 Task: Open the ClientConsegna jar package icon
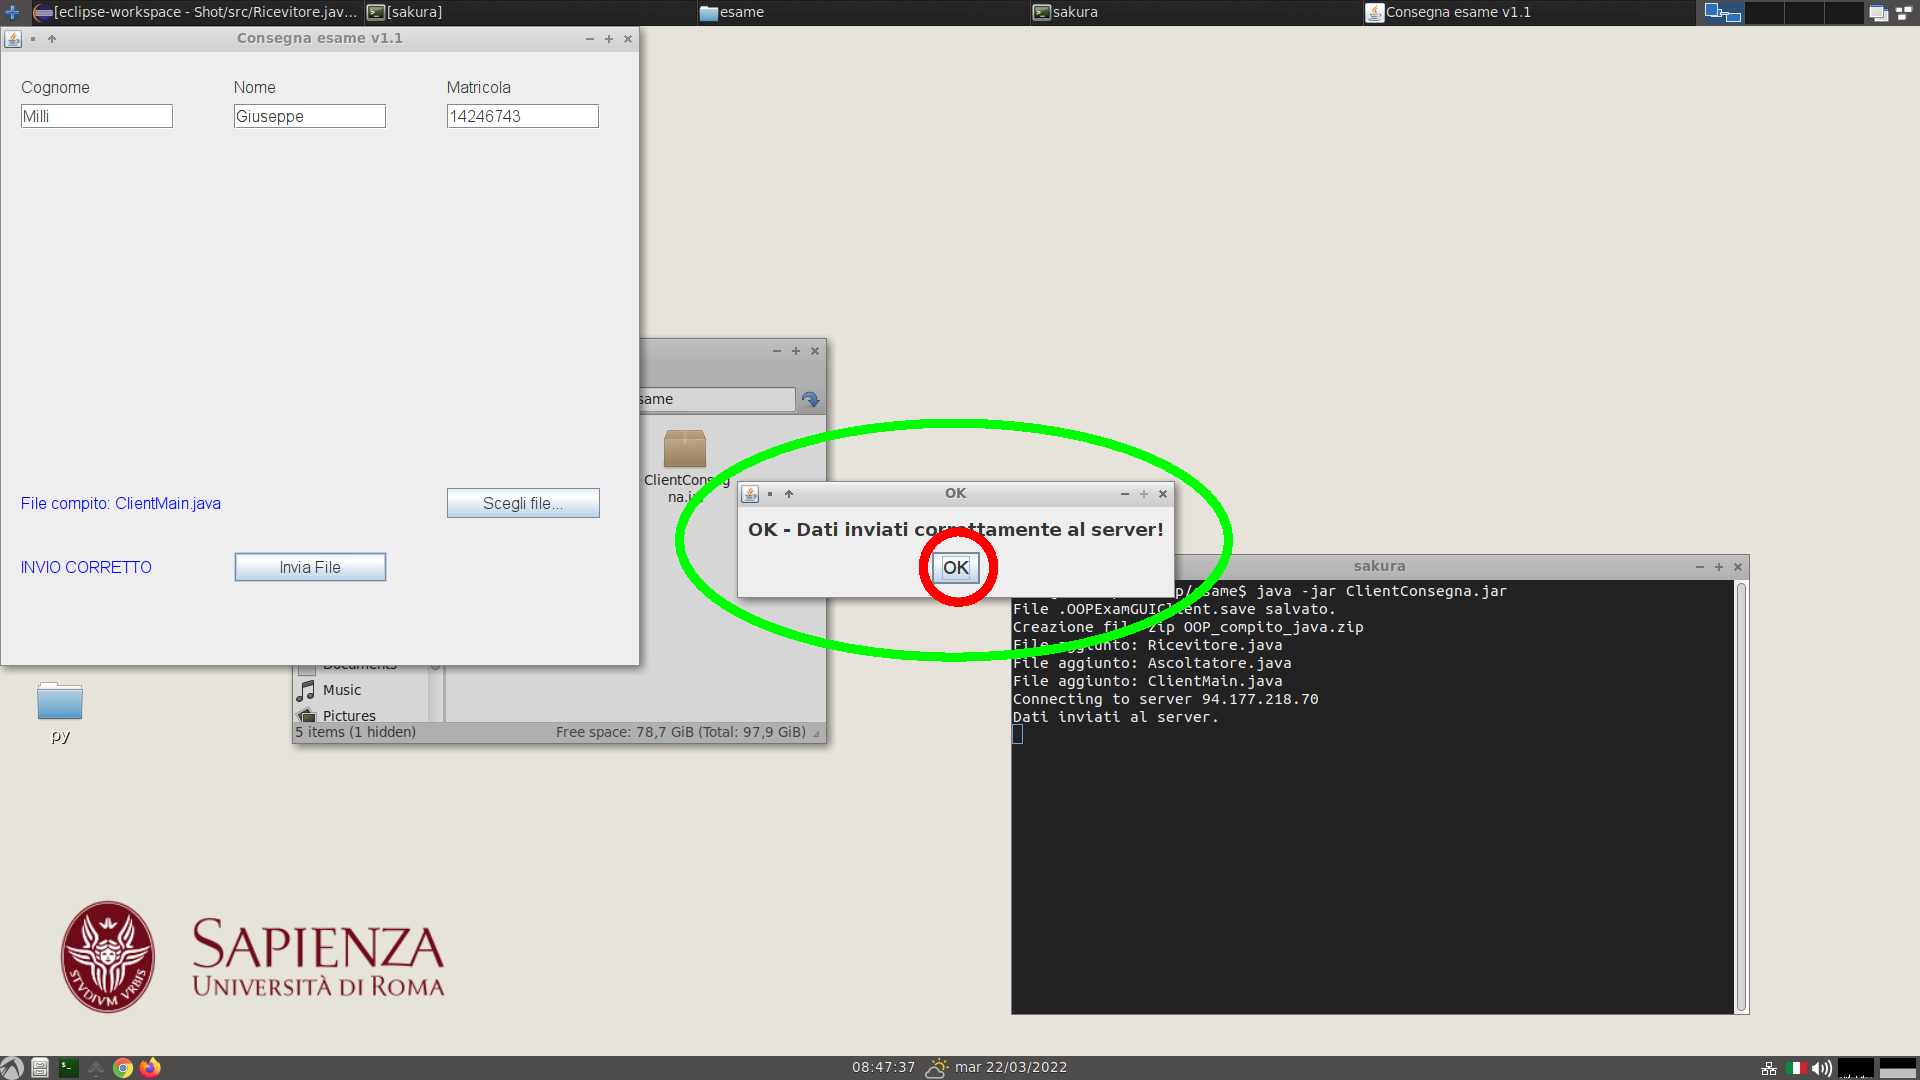[x=684, y=449]
